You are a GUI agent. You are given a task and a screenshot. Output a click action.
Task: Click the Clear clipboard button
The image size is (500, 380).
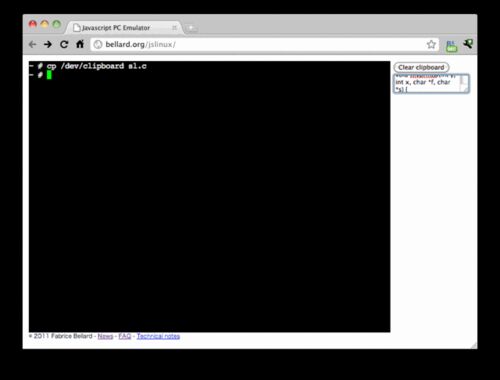tap(421, 67)
